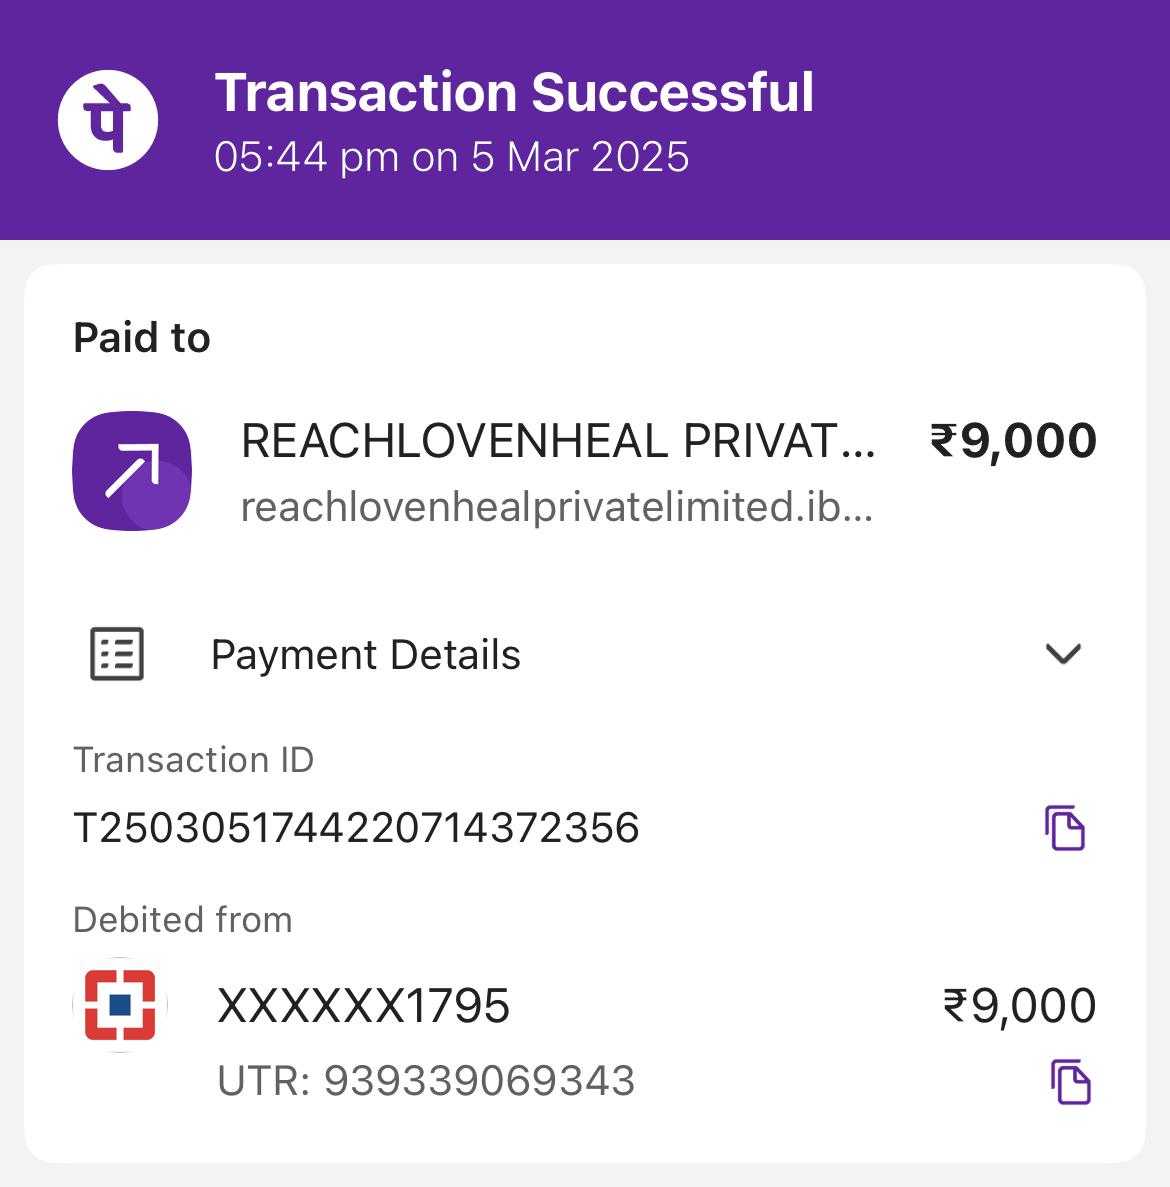Viewport: 1170px width, 1187px height.
Task: Select the Transaction Successful heading
Action: pos(515,92)
